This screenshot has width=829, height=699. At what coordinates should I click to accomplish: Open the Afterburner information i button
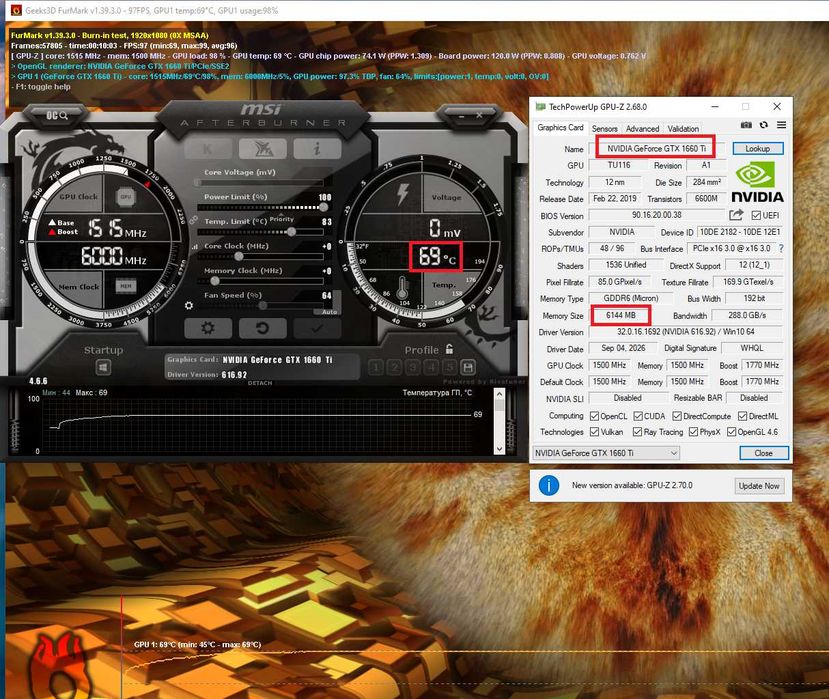317,149
